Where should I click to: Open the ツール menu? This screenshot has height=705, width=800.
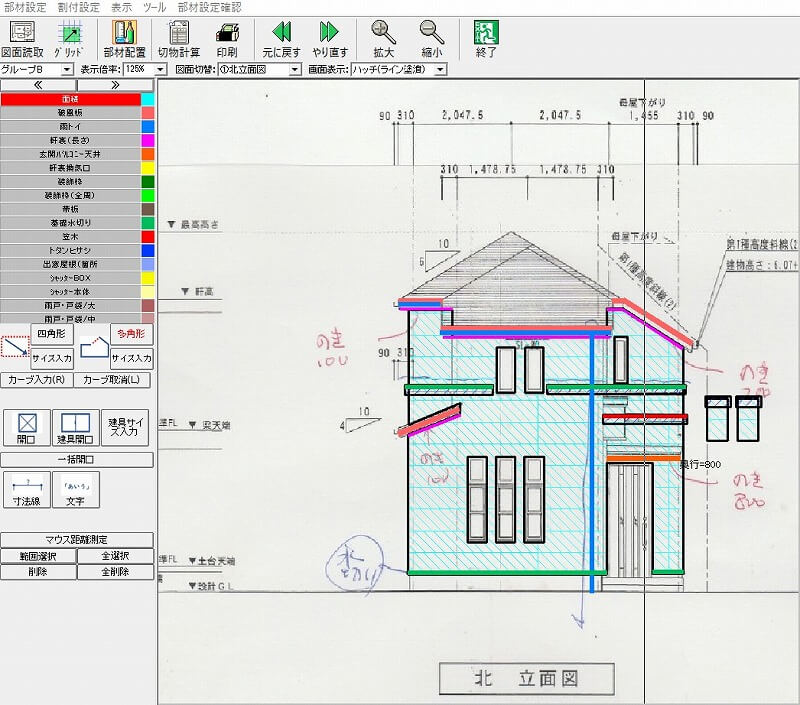[x=154, y=7]
